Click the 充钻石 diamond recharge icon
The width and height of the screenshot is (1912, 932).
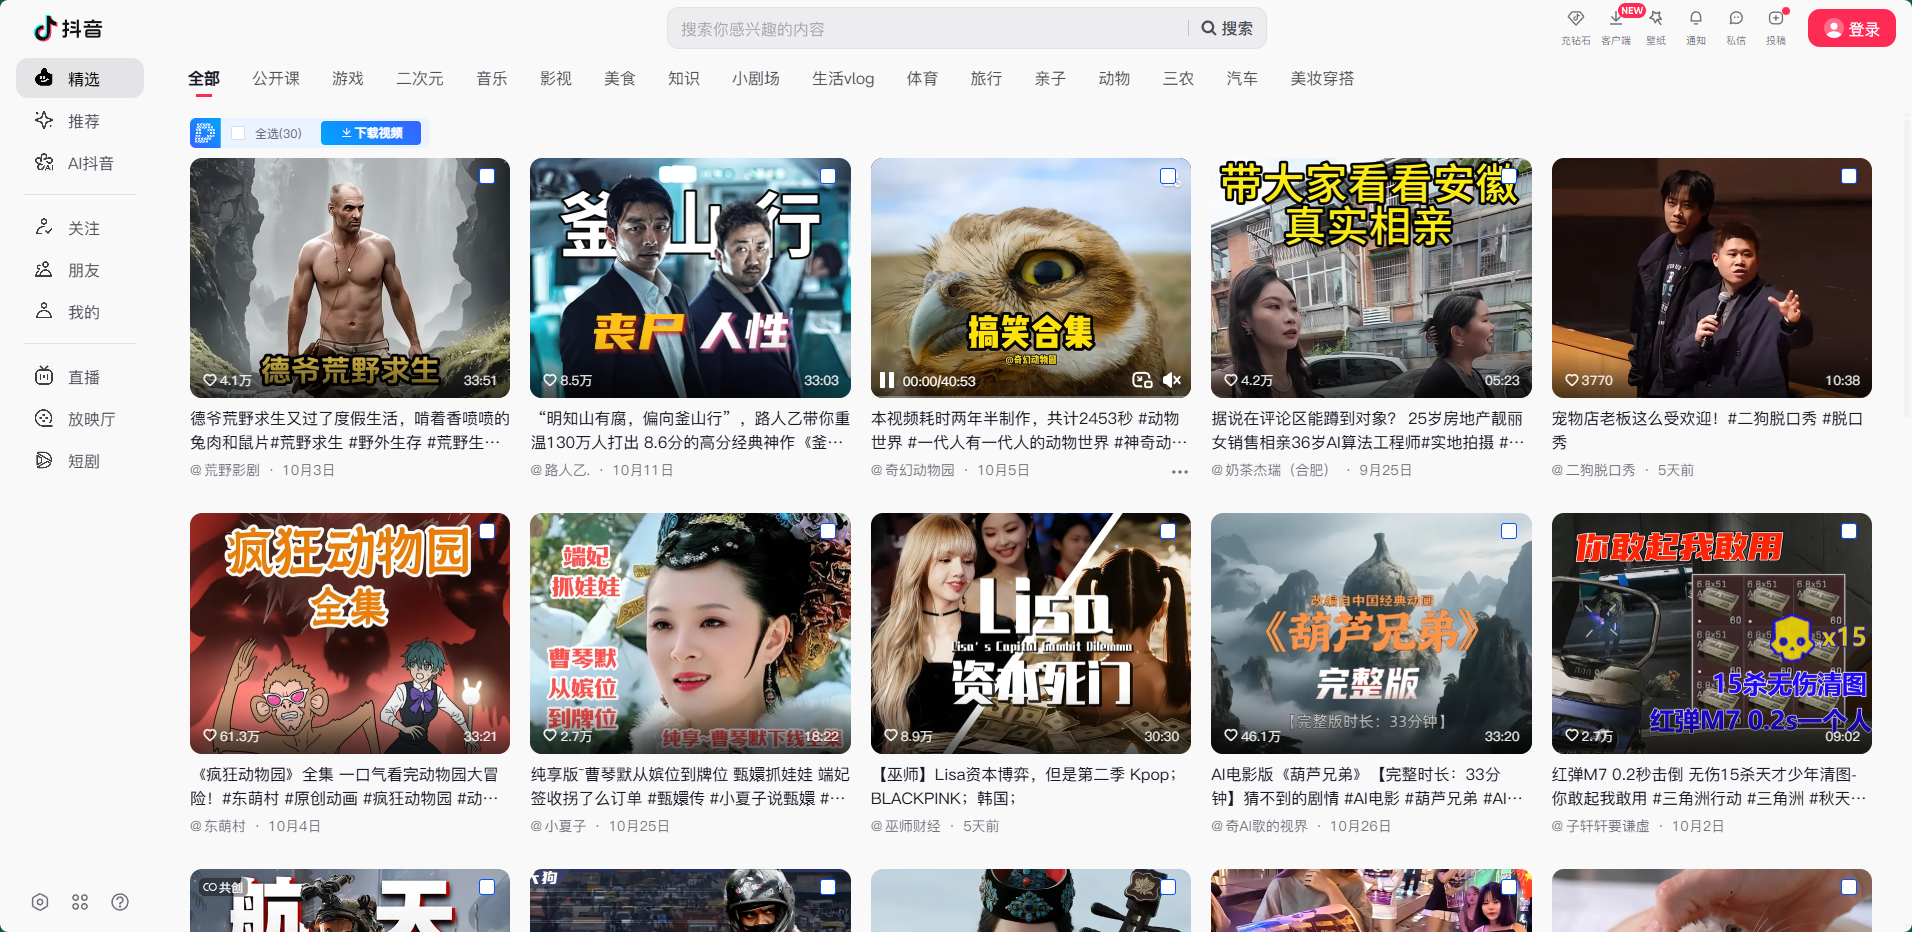pyautogui.click(x=1575, y=19)
